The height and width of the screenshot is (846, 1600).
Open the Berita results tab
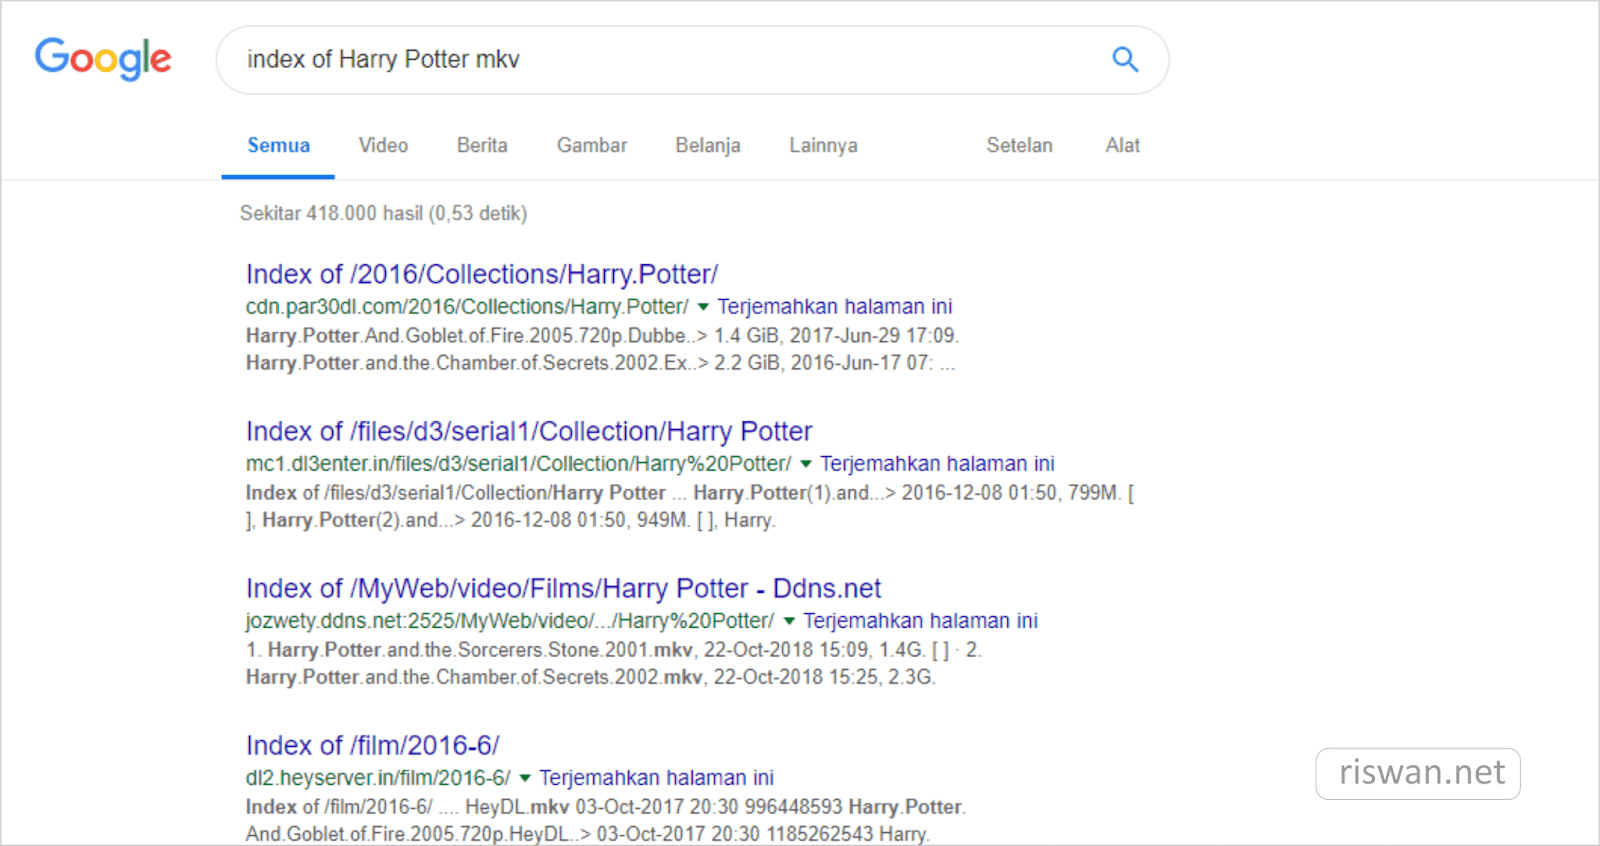coord(482,146)
